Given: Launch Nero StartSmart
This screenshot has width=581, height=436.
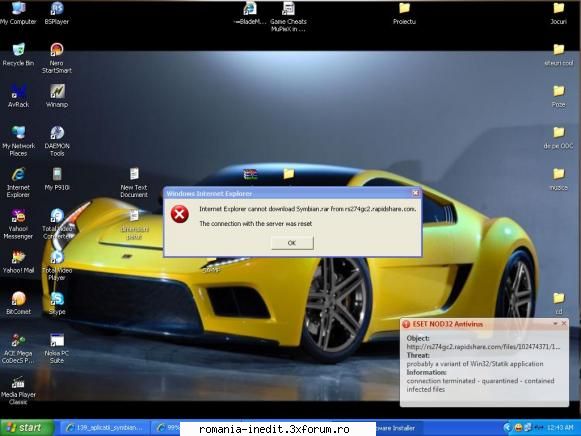Looking at the screenshot, I should click(57, 58).
